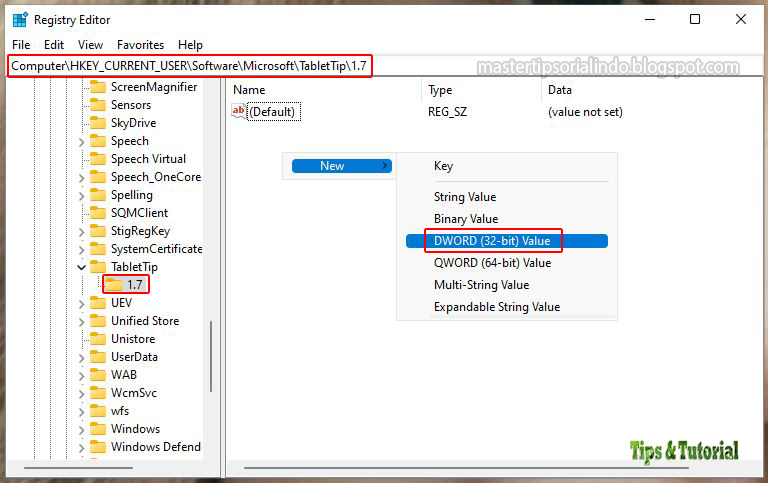Click the Unistore folder icon
This screenshot has width=768, height=483.
pos(98,339)
